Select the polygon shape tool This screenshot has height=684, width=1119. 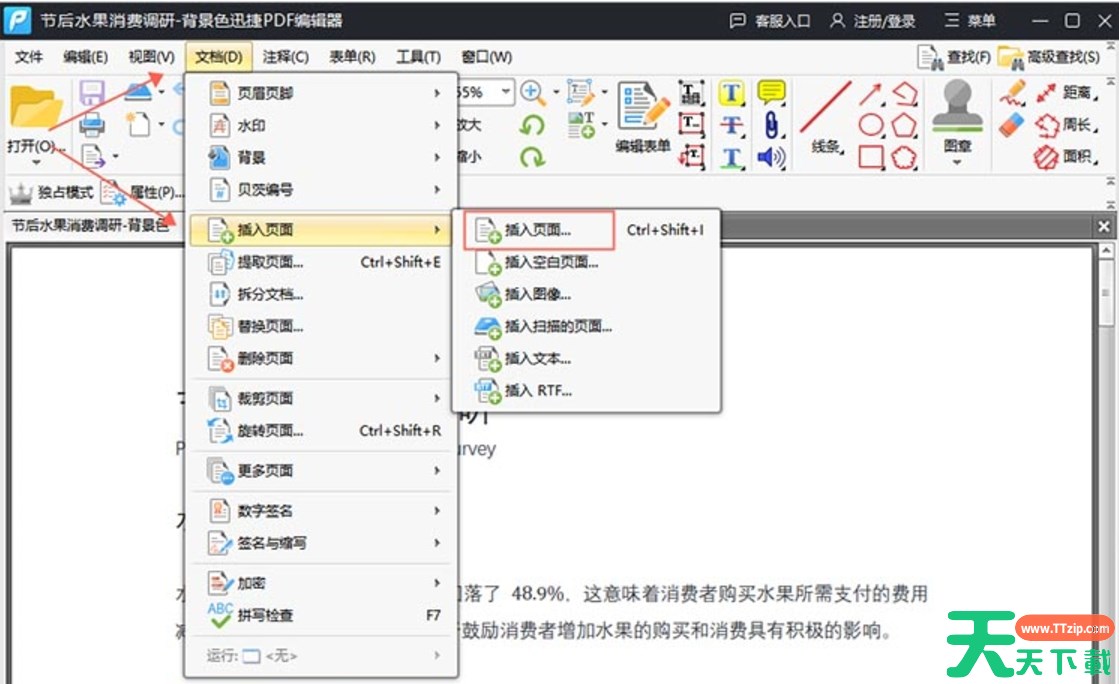click(904, 125)
